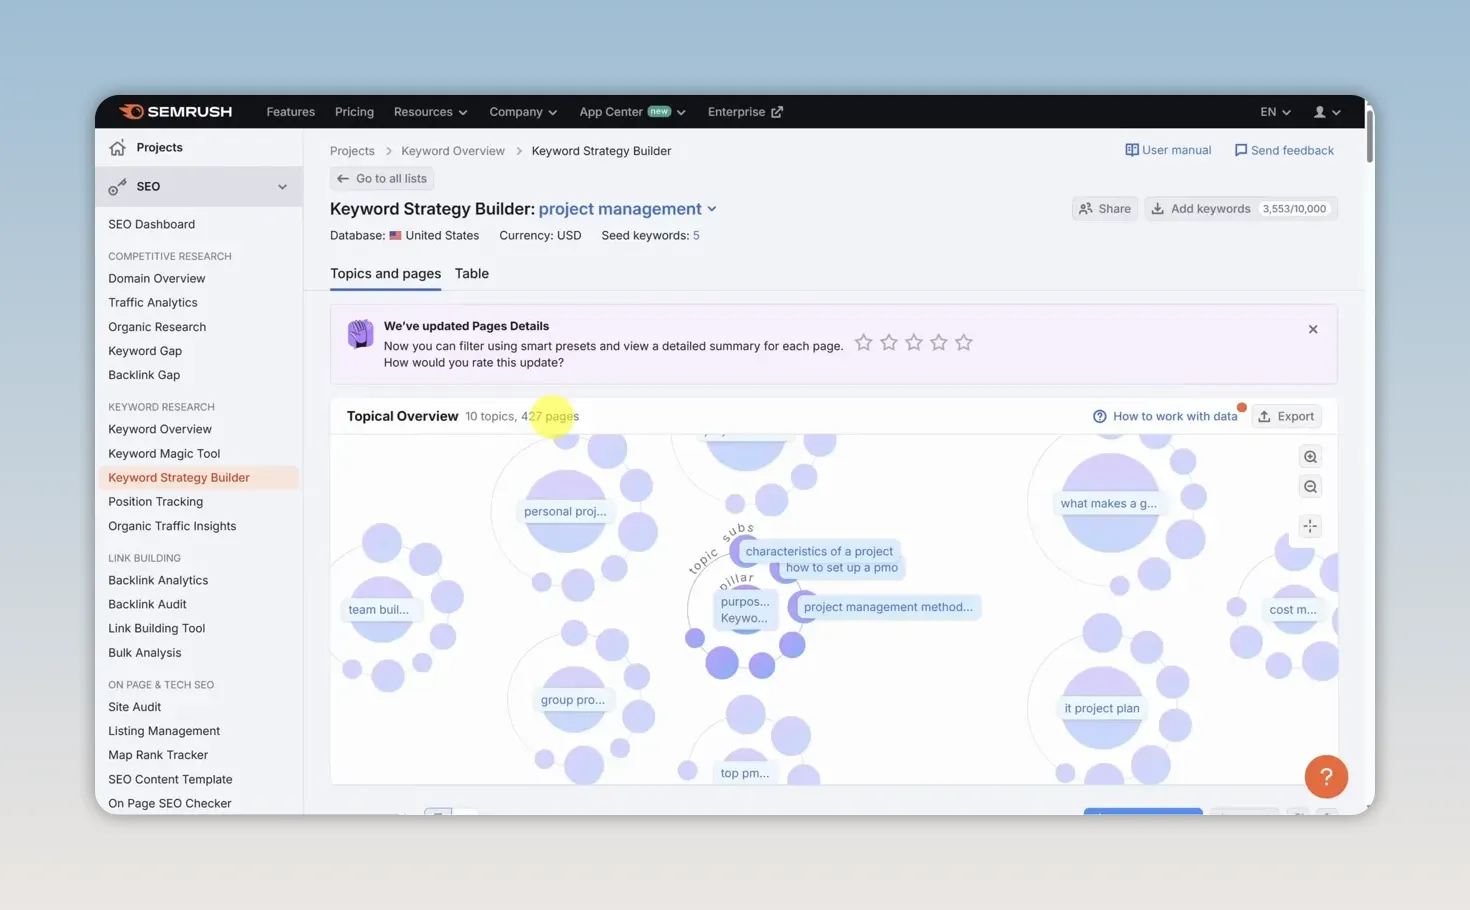Click the How to work with data help icon

(x=1100, y=416)
